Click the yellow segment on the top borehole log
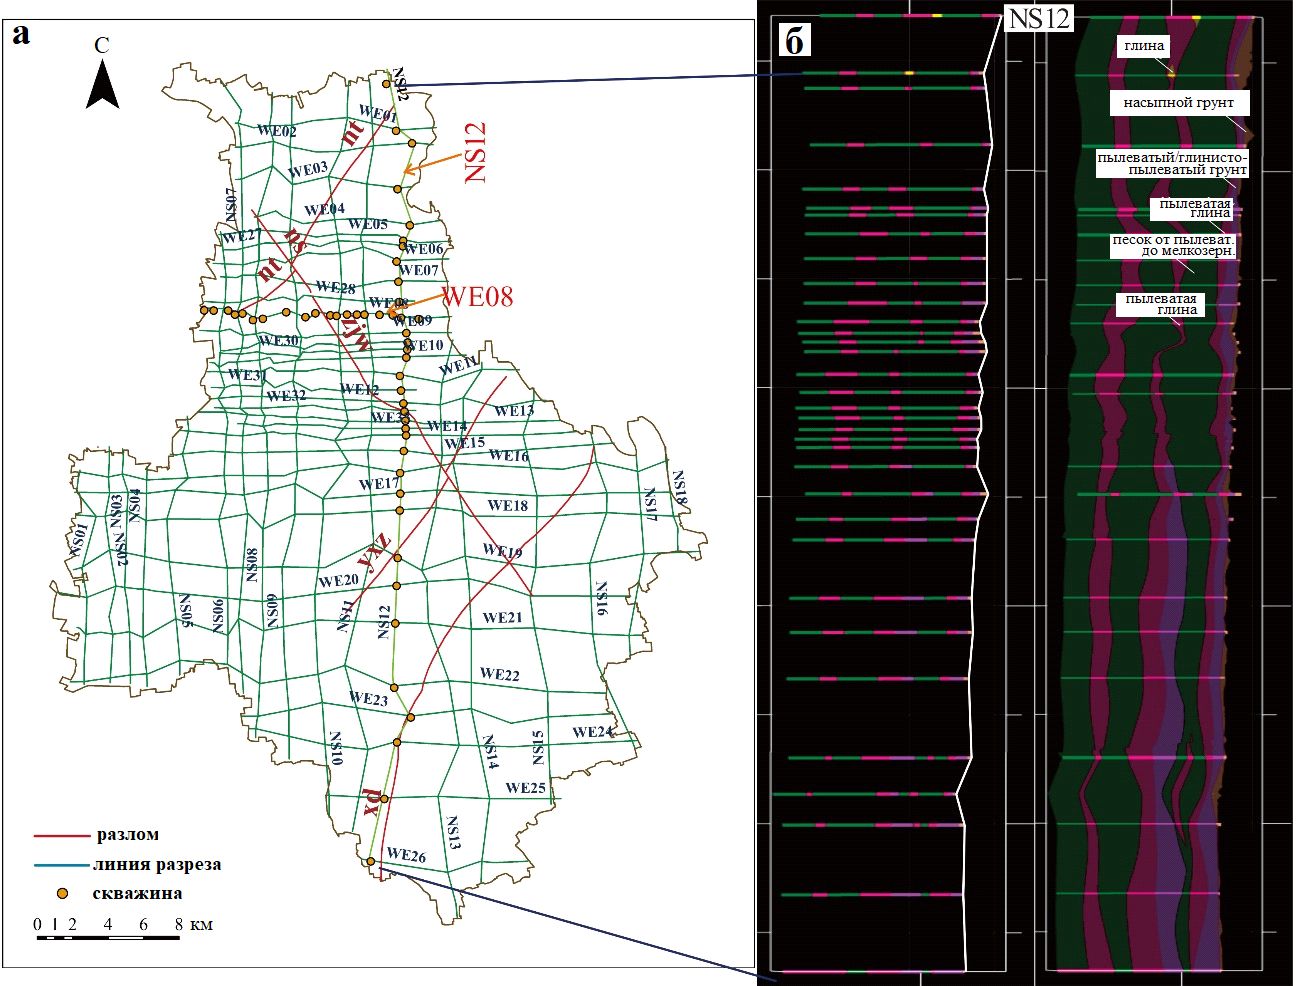The height and width of the screenshot is (986, 1296). (x=909, y=73)
